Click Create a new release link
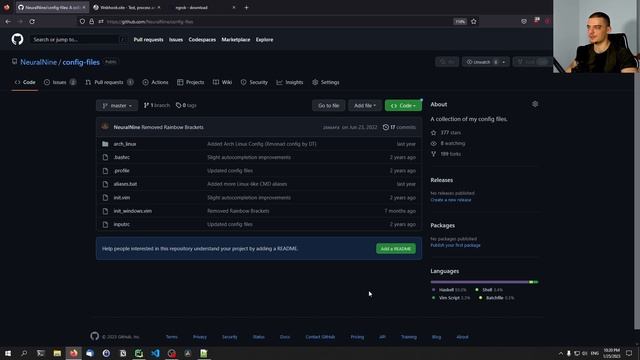This screenshot has width=640, height=360. pyautogui.click(x=451, y=200)
